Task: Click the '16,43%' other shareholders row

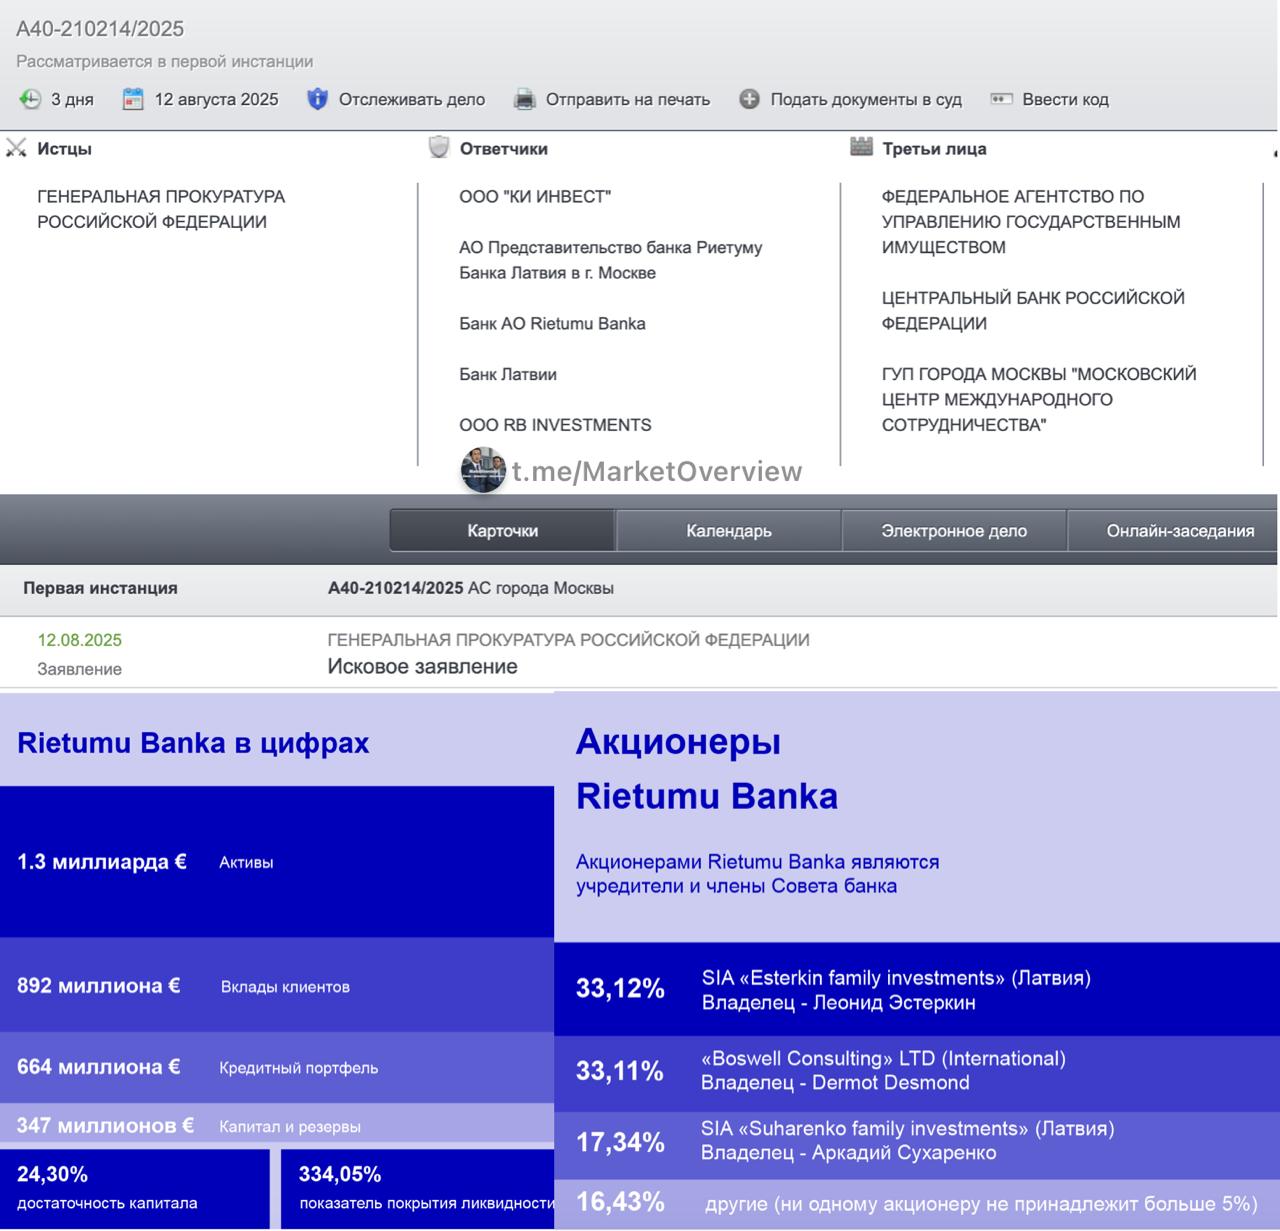Action: coord(916,1203)
